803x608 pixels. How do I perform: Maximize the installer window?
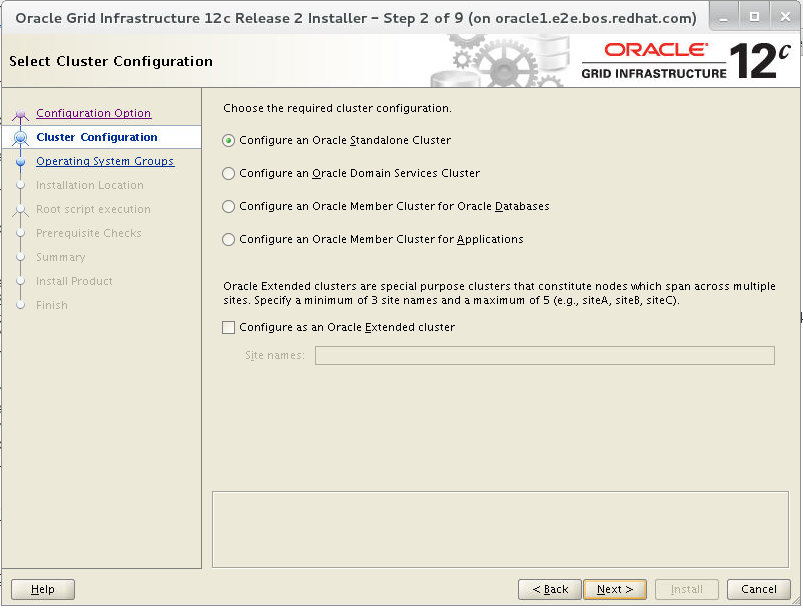[x=754, y=17]
